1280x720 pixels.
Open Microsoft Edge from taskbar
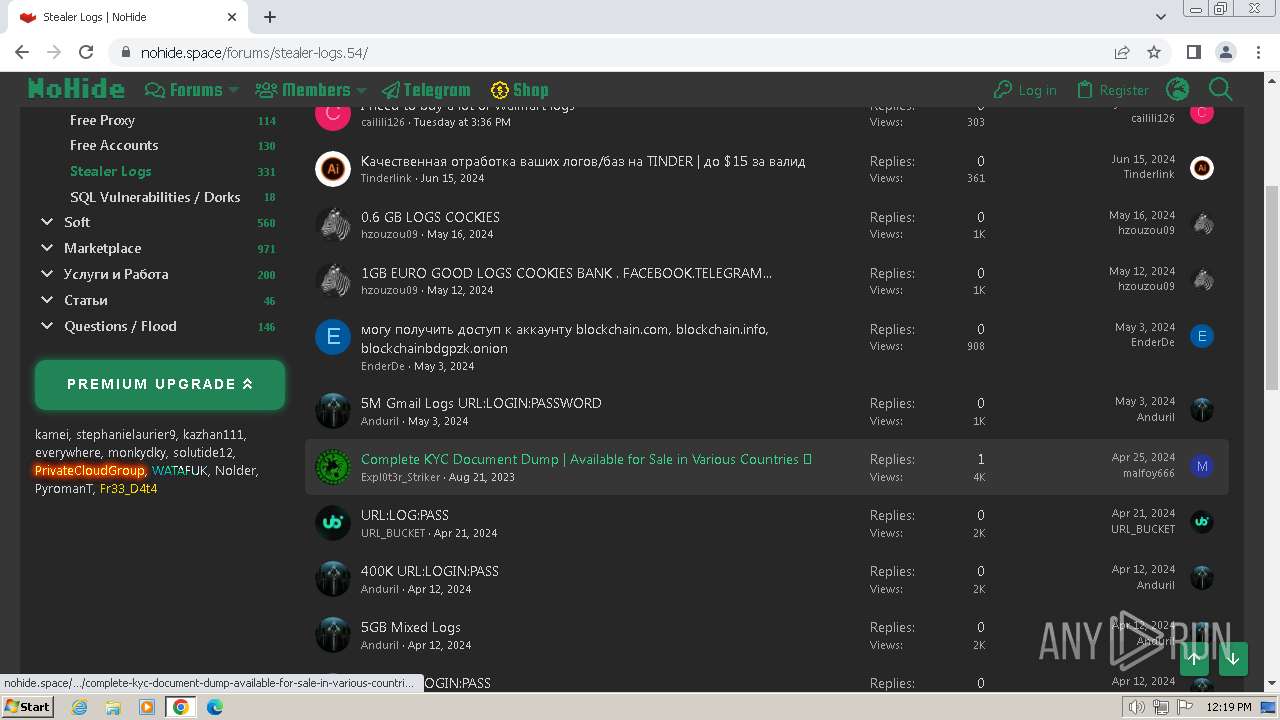(x=214, y=707)
